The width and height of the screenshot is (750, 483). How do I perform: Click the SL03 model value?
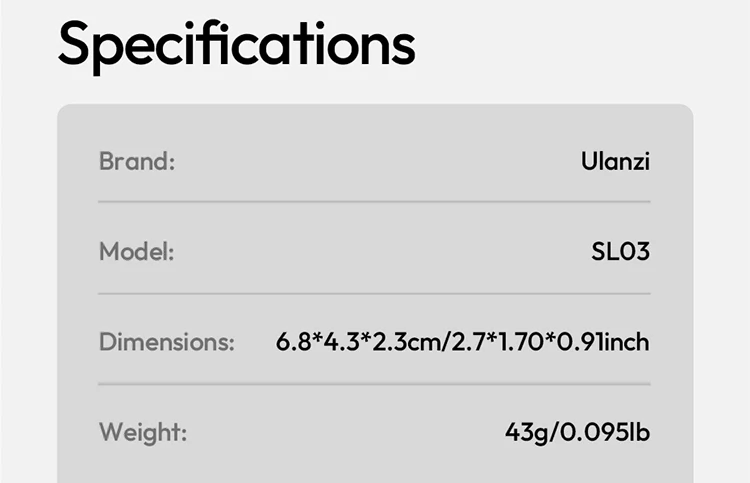click(620, 252)
